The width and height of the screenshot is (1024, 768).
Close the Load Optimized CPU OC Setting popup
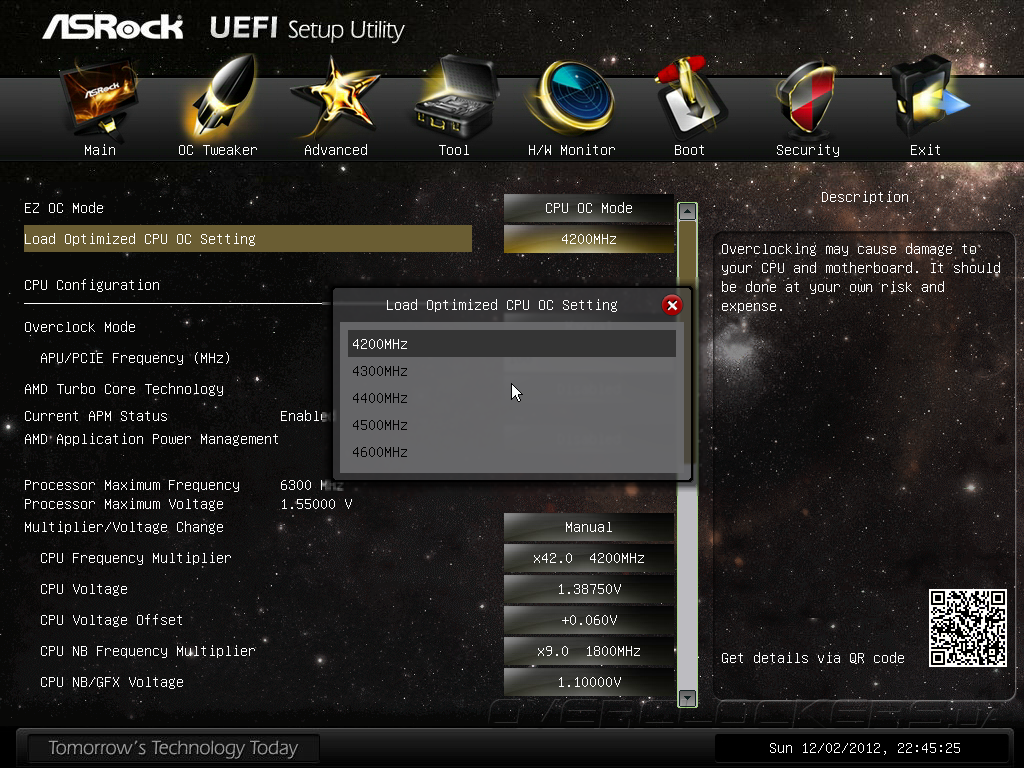(672, 305)
